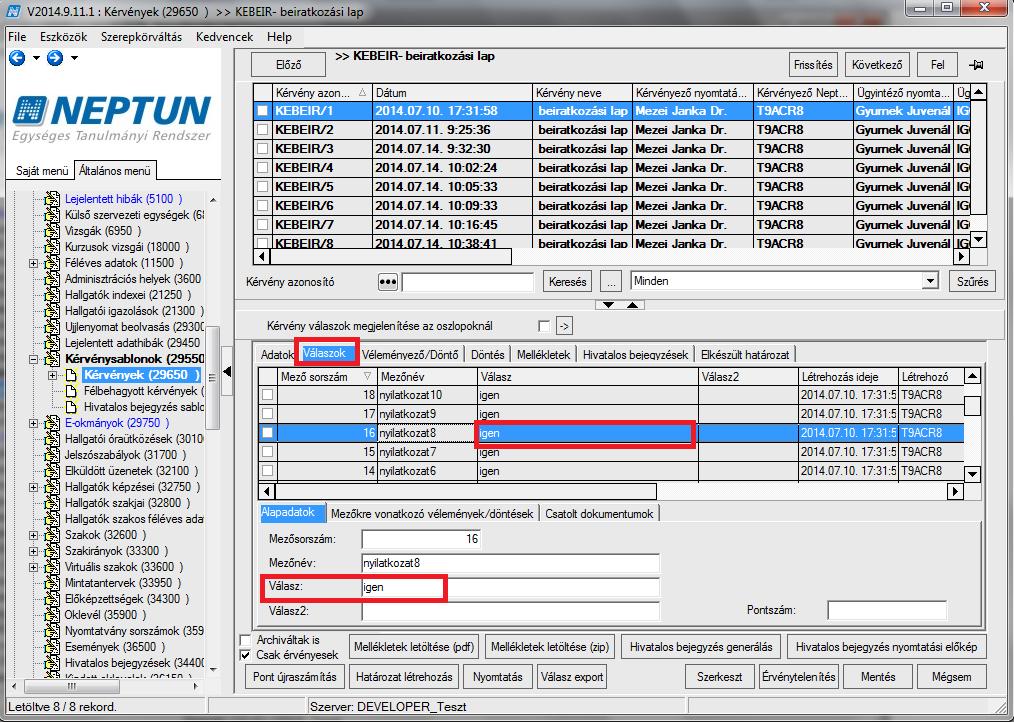Enable Kérvény válaszok megjelenítése az oszlopoknál checkbox
The image size is (1014, 723).
click(544, 327)
